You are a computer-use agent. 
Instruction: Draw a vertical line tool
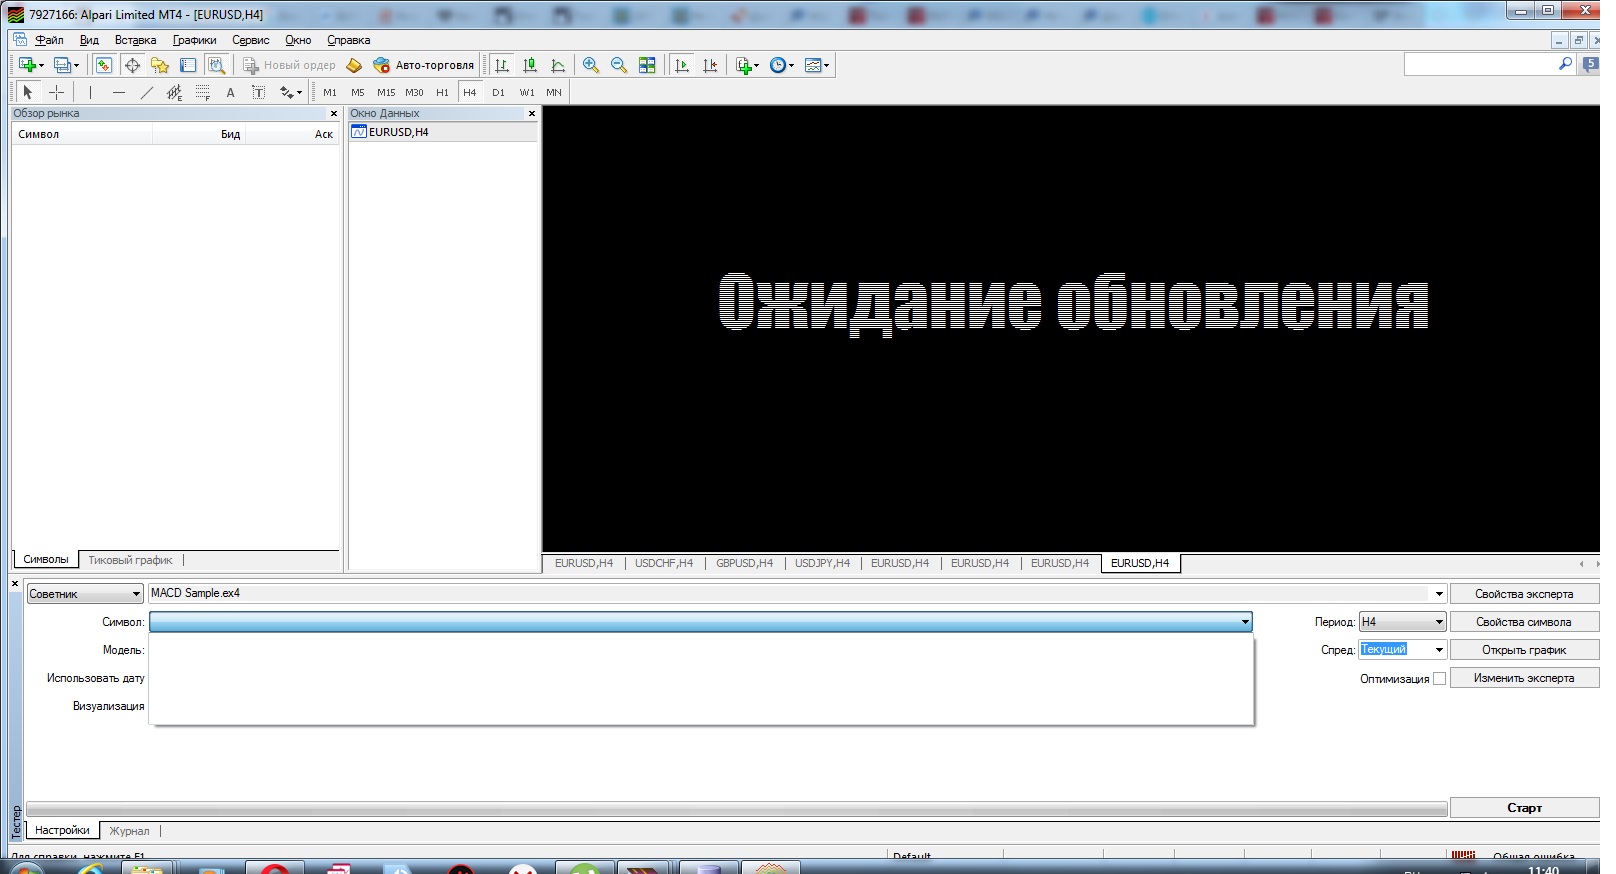tap(90, 92)
